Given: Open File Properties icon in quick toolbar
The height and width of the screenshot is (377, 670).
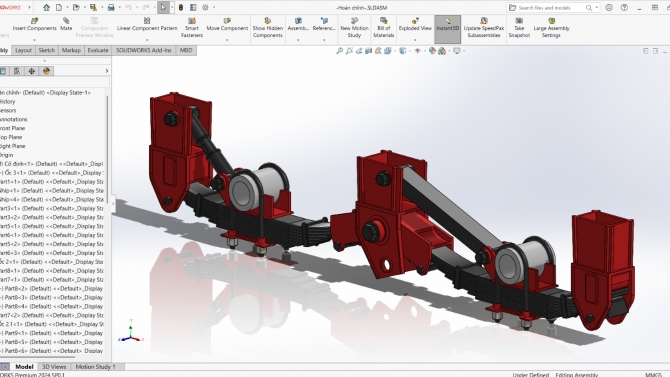Looking at the screenshot, I should coord(193,7).
